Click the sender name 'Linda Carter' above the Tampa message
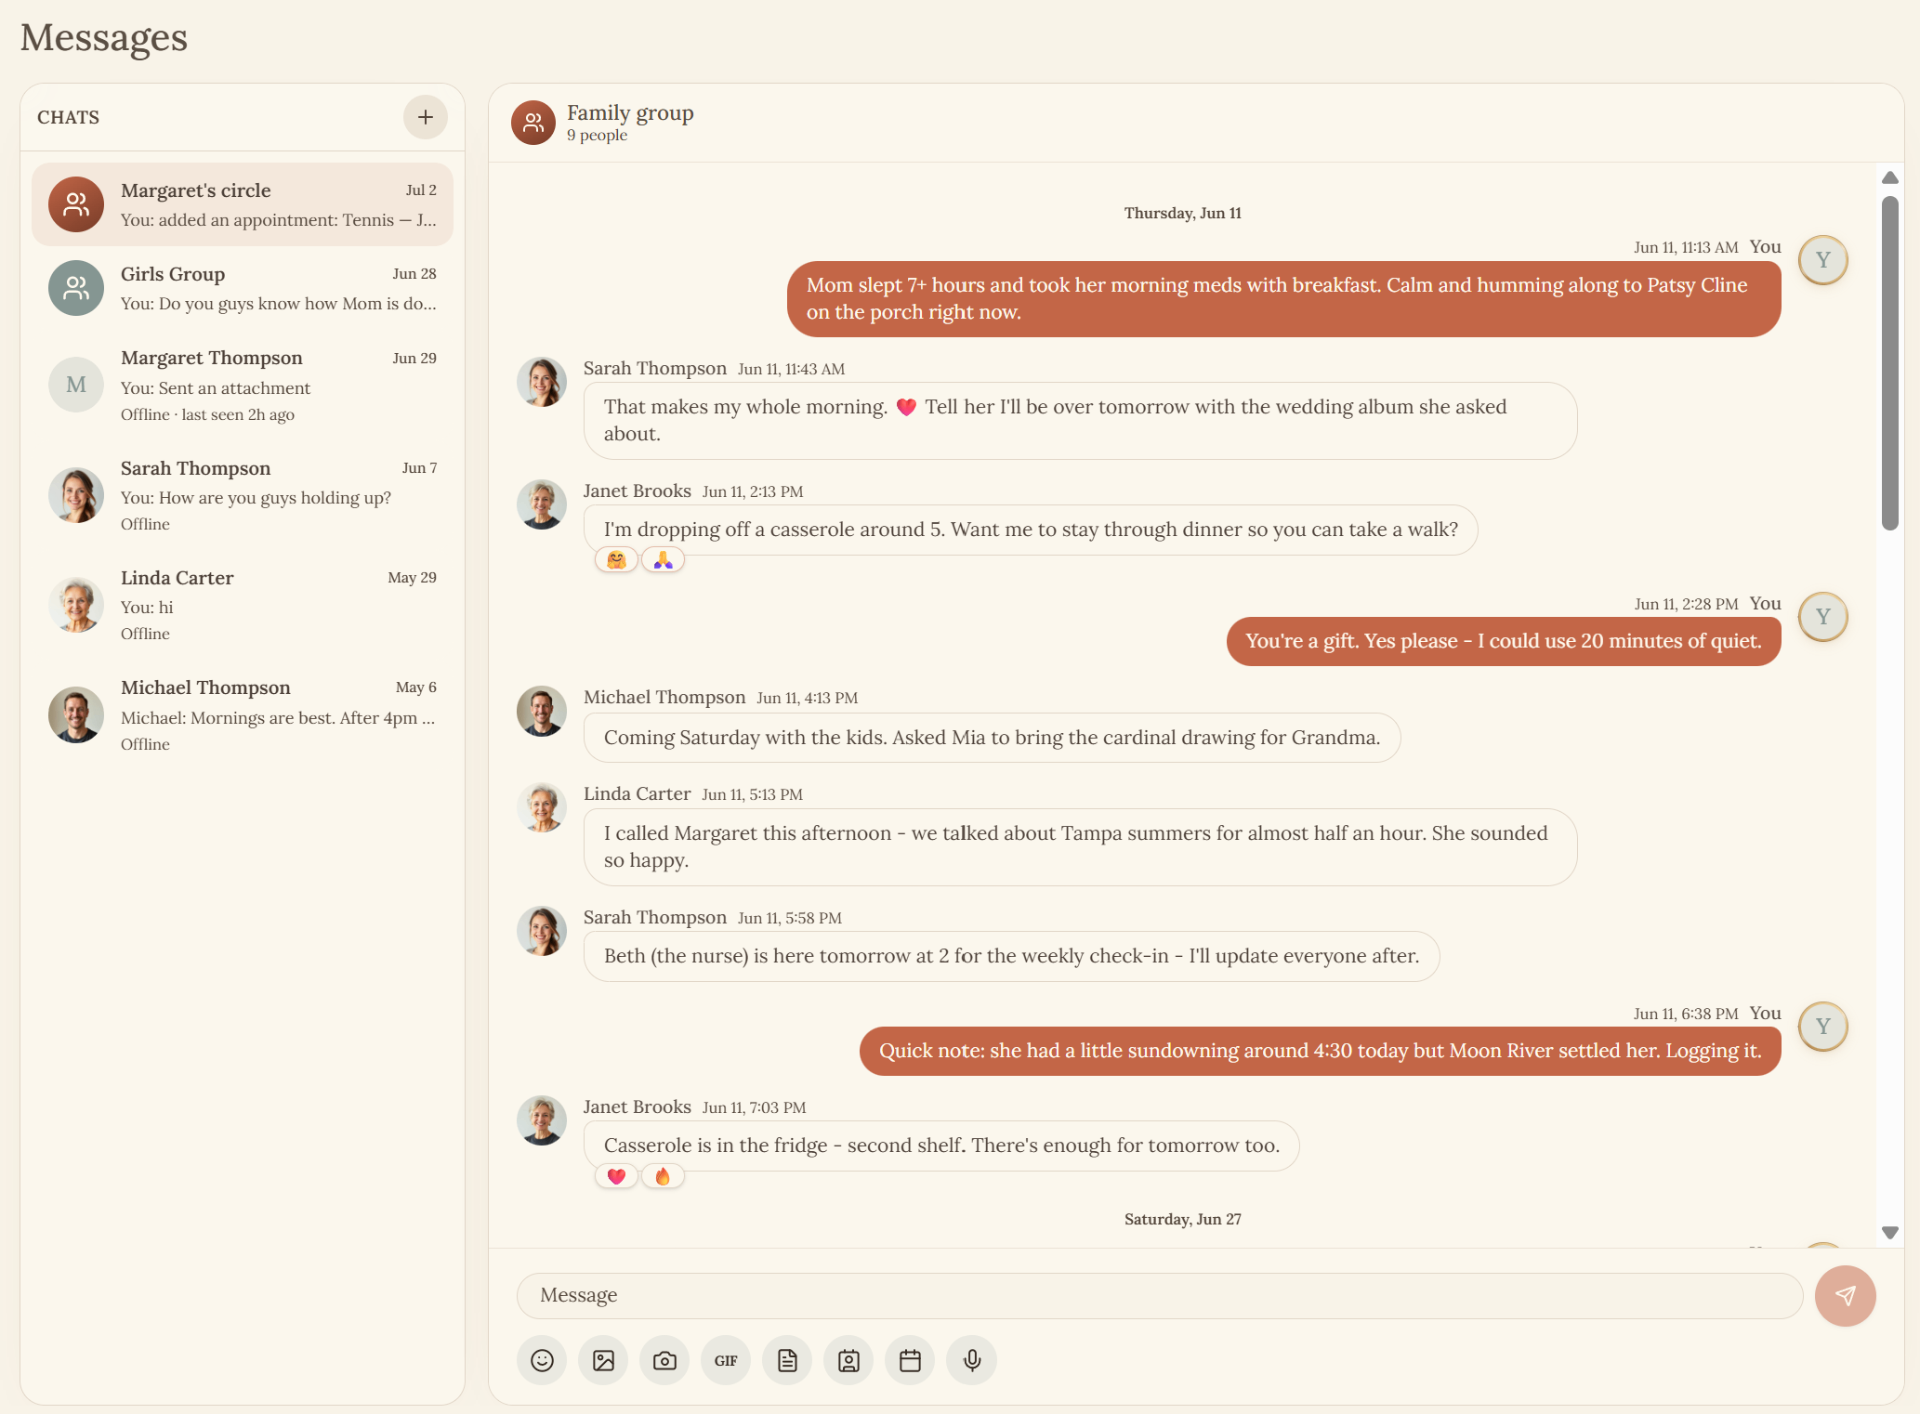This screenshot has width=1920, height=1414. pyautogui.click(x=637, y=794)
